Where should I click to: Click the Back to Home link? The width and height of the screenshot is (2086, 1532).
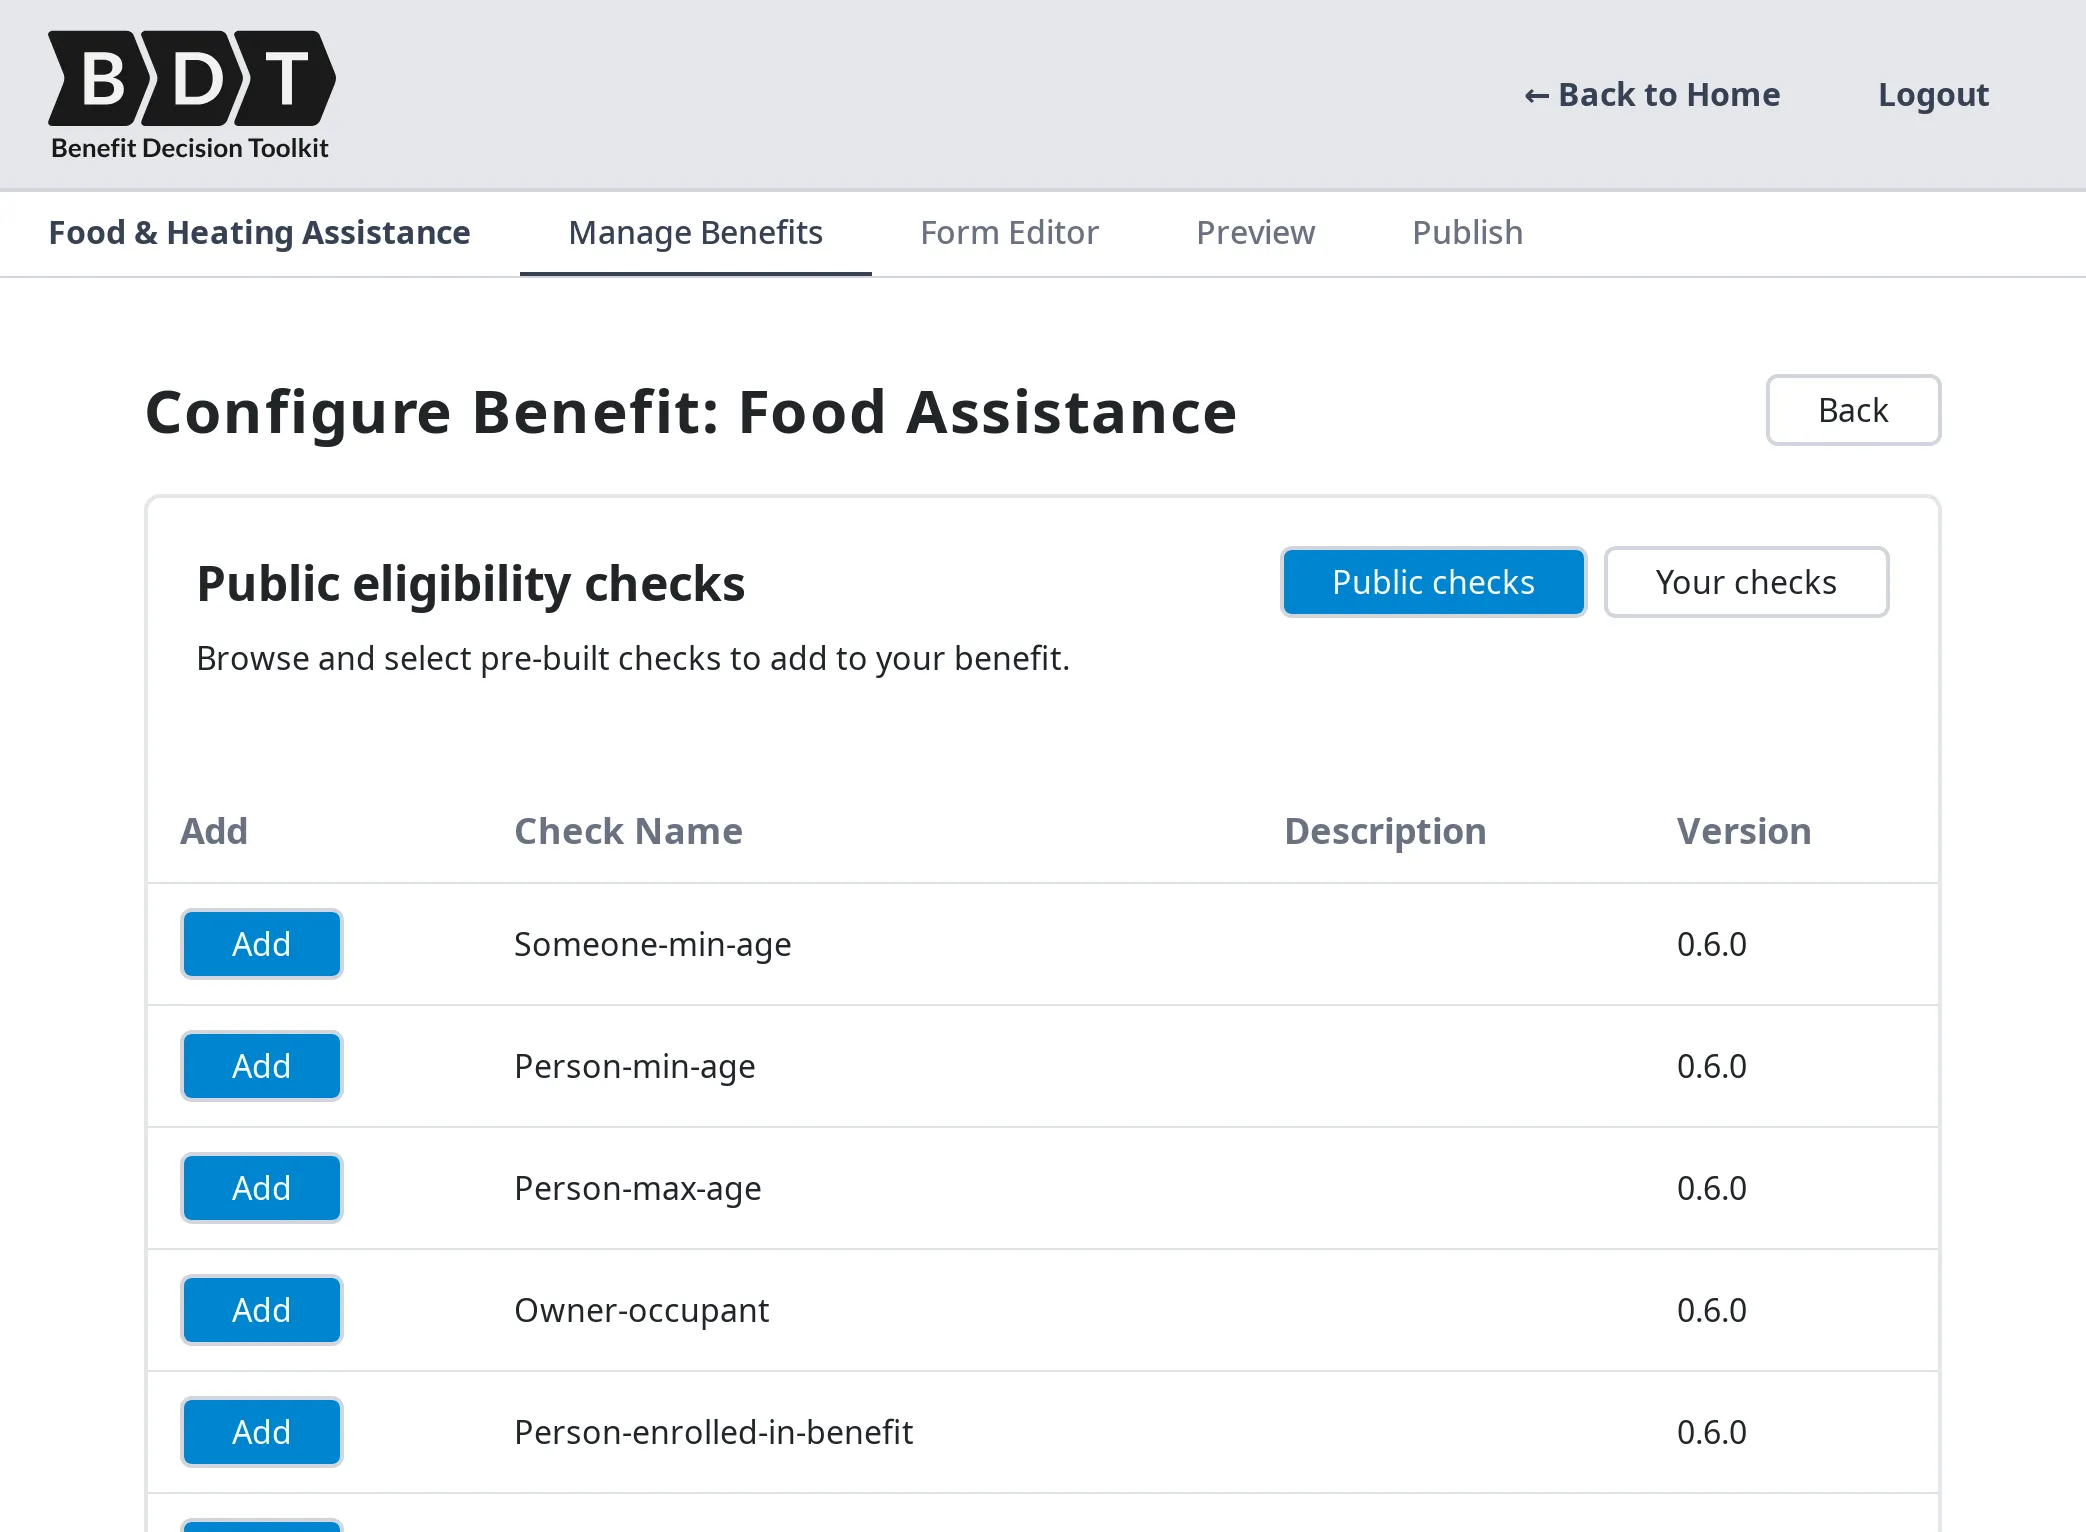click(x=1668, y=94)
